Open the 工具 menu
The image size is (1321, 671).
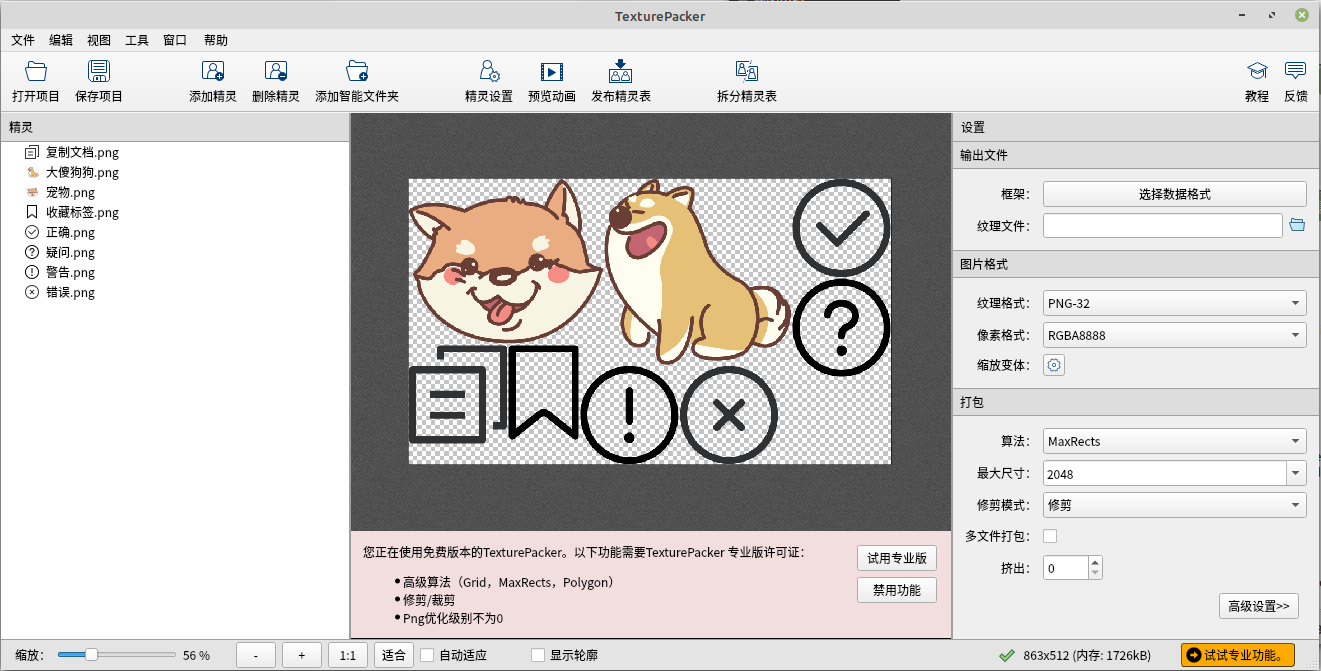click(x=137, y=40)
